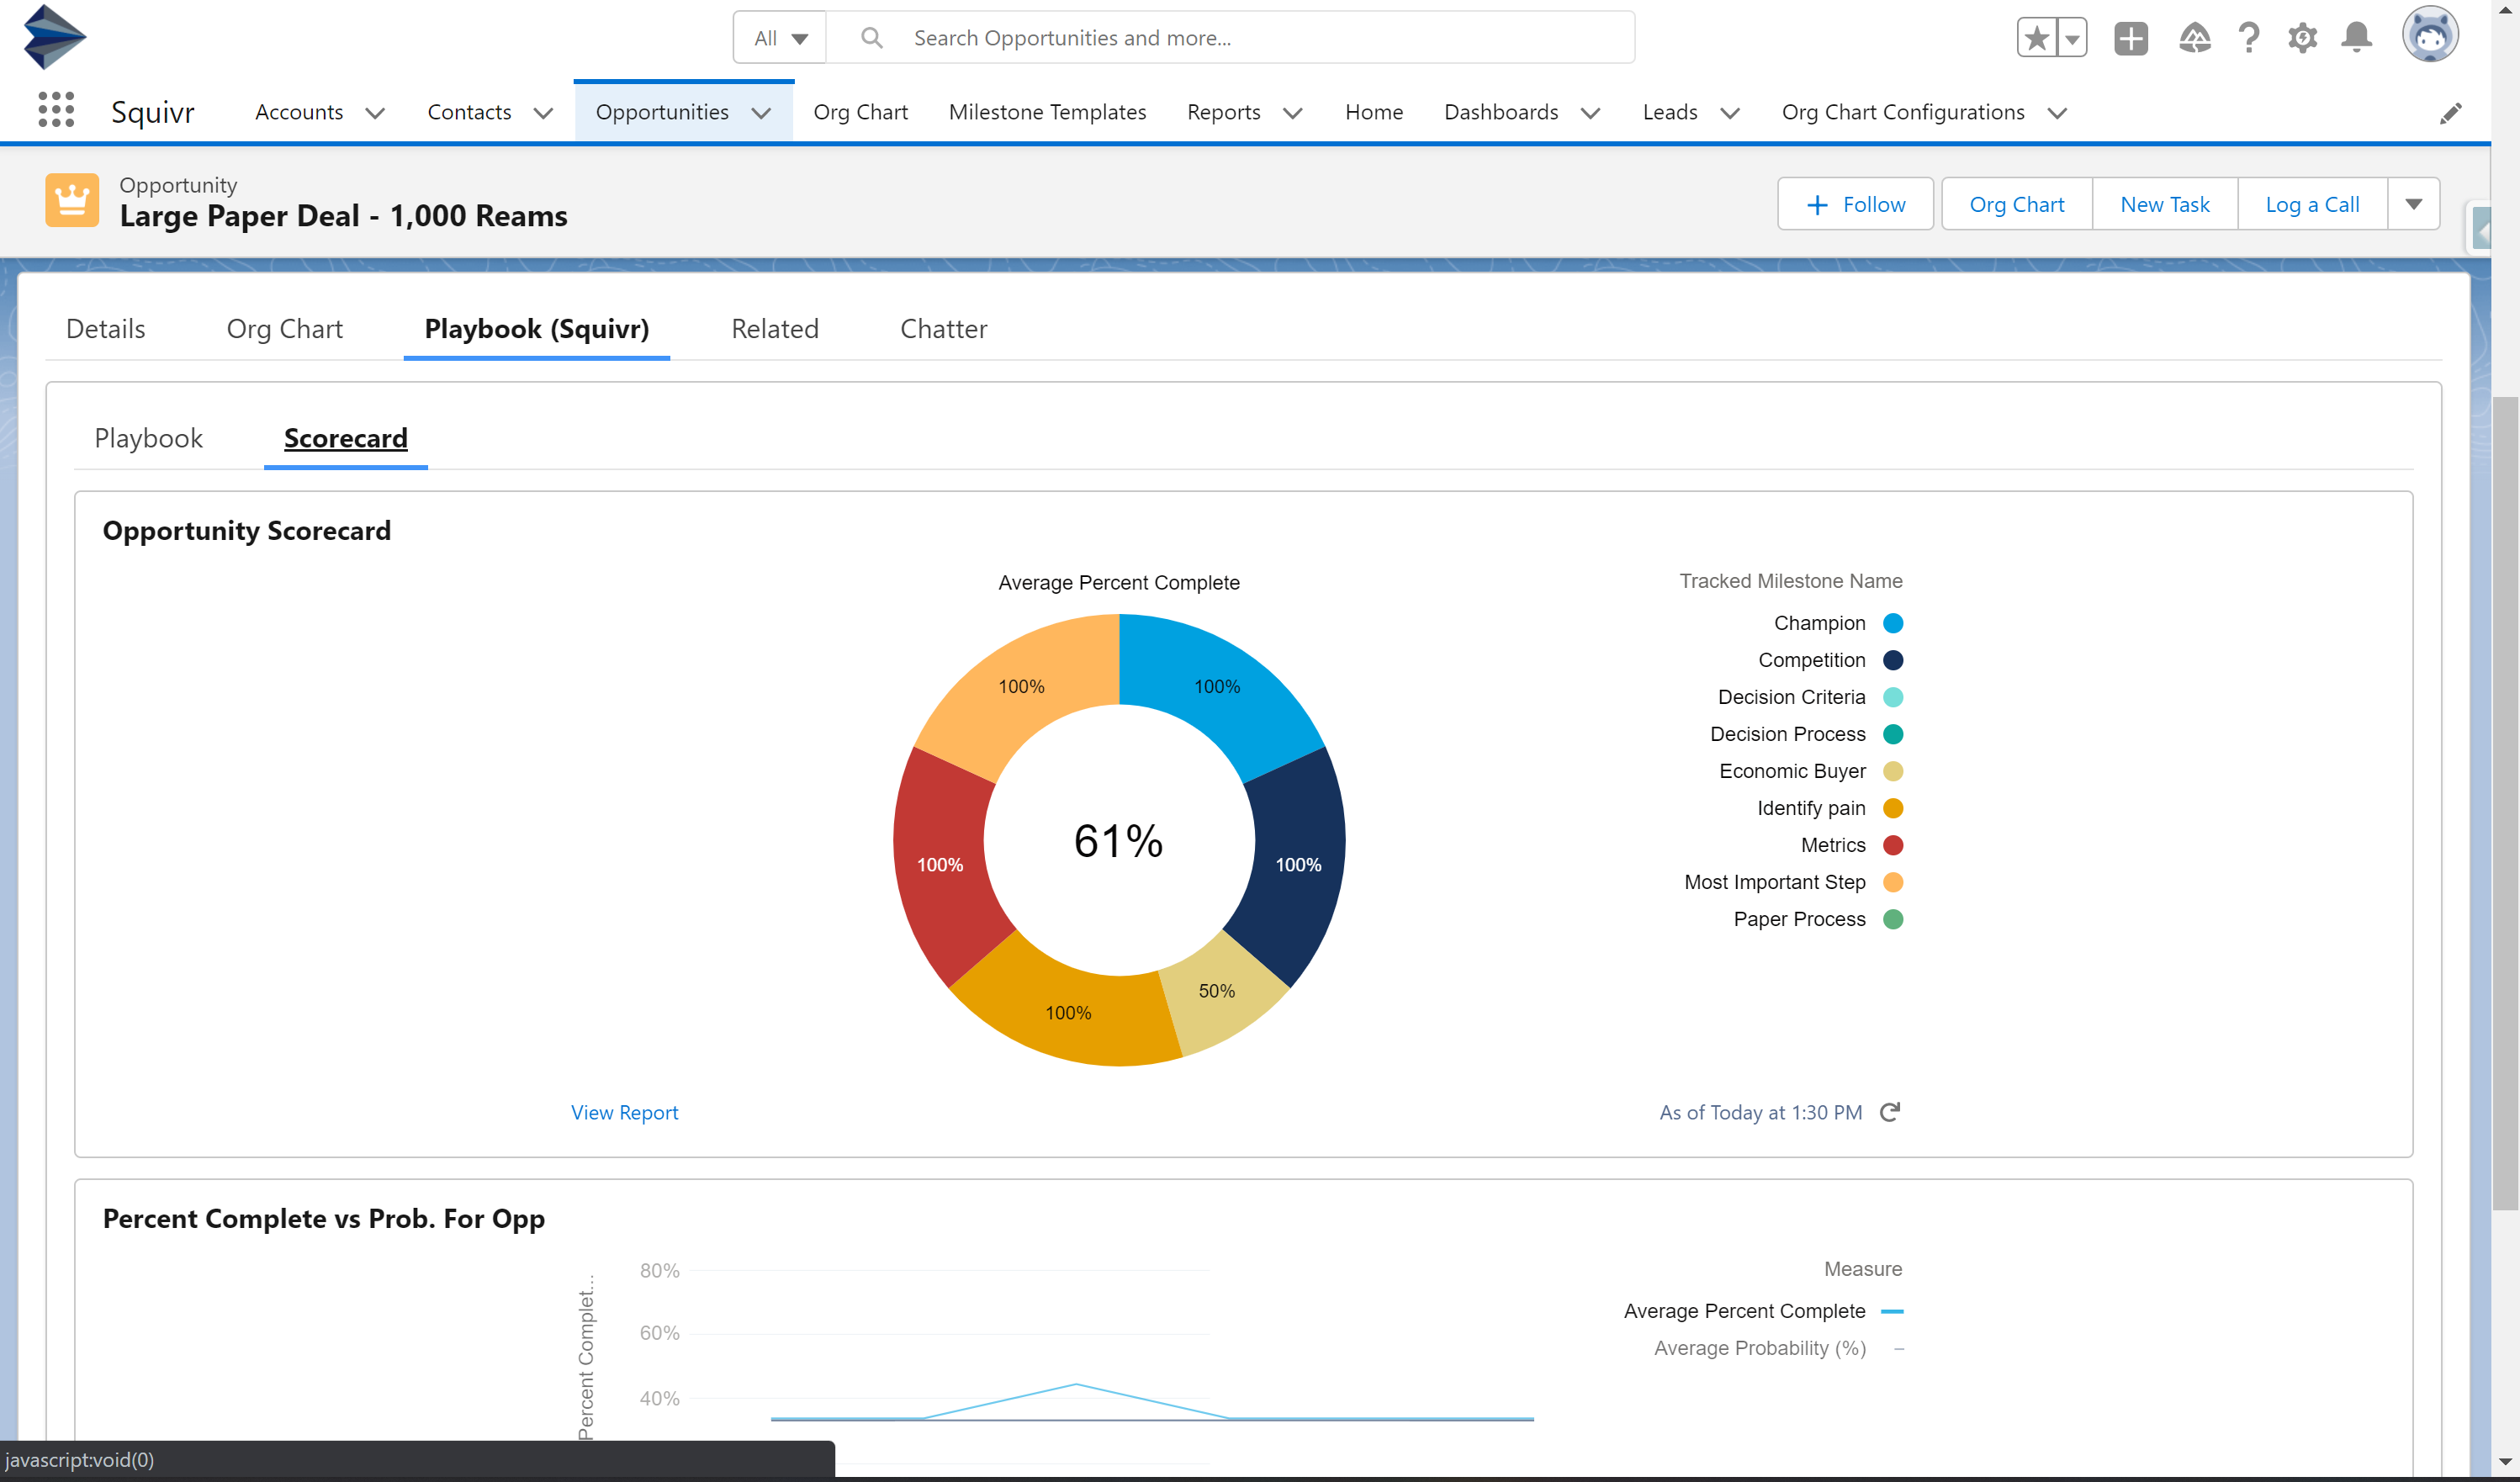Screen dimensions: 2520x1482
Task: Click the Favorites star icon
Action: coord(2036,38)
